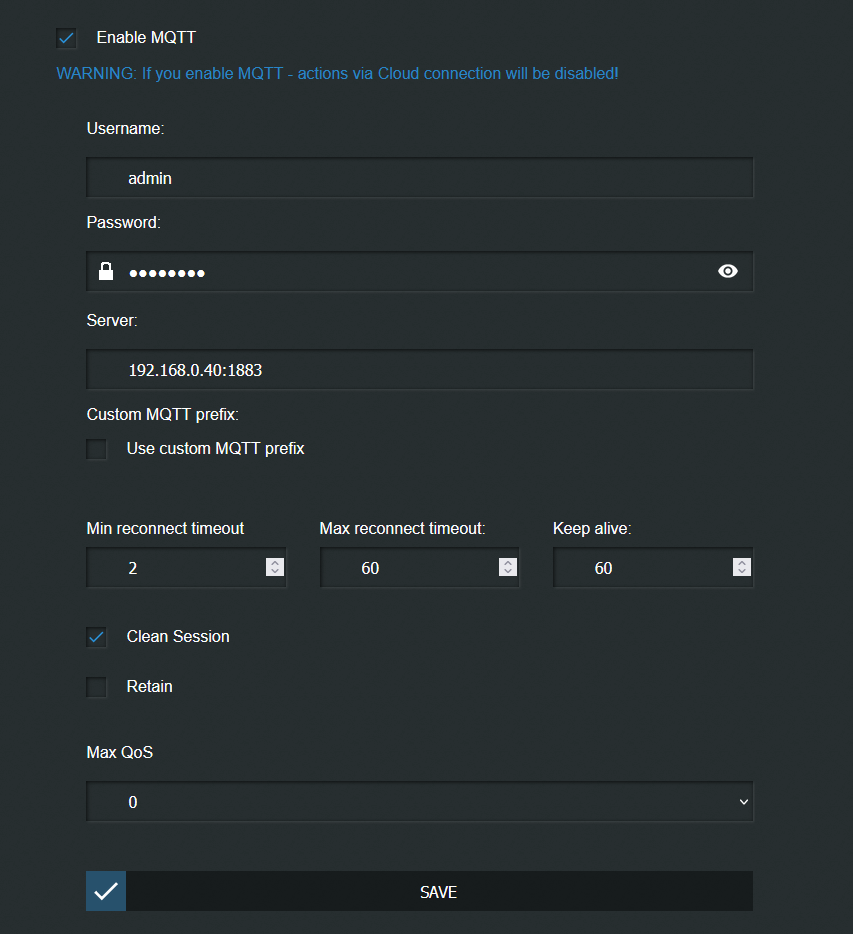Open the Max QoS dropdown

pyautogui.click(x=419, y=802)
